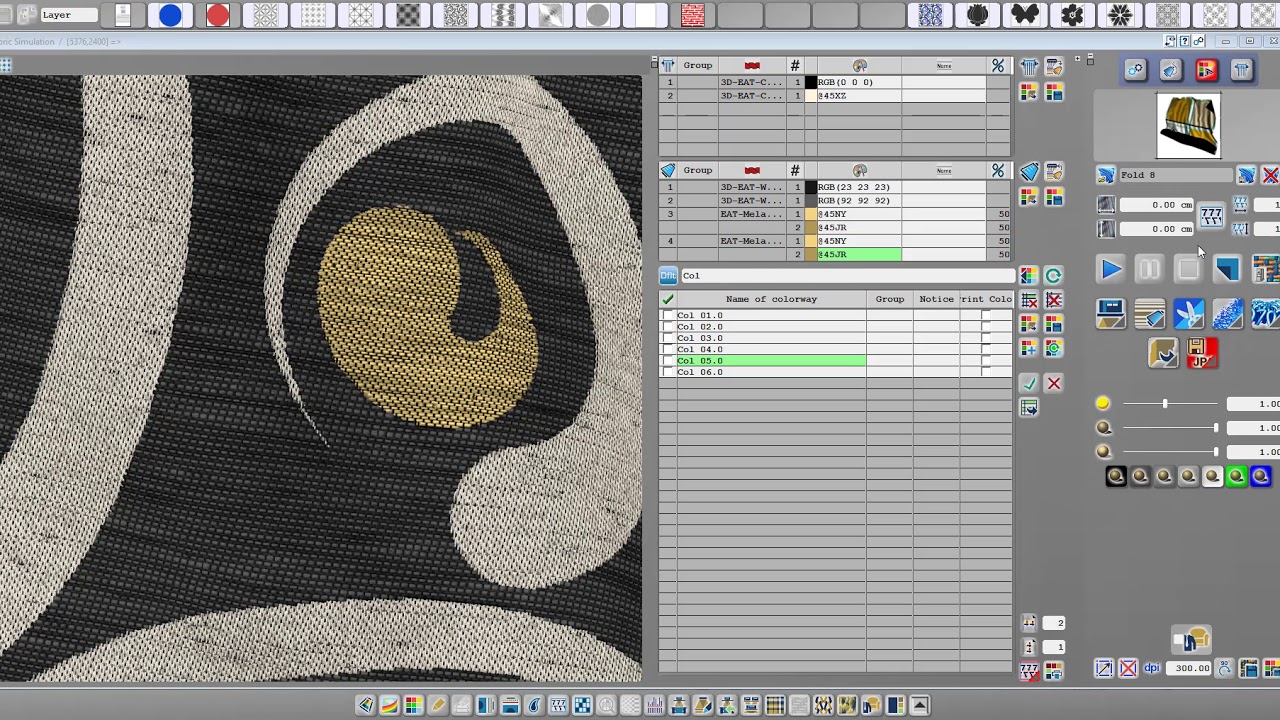Start the fabric simulation playback
Screen dimensions: 1280x720
tap(1111, 269)
